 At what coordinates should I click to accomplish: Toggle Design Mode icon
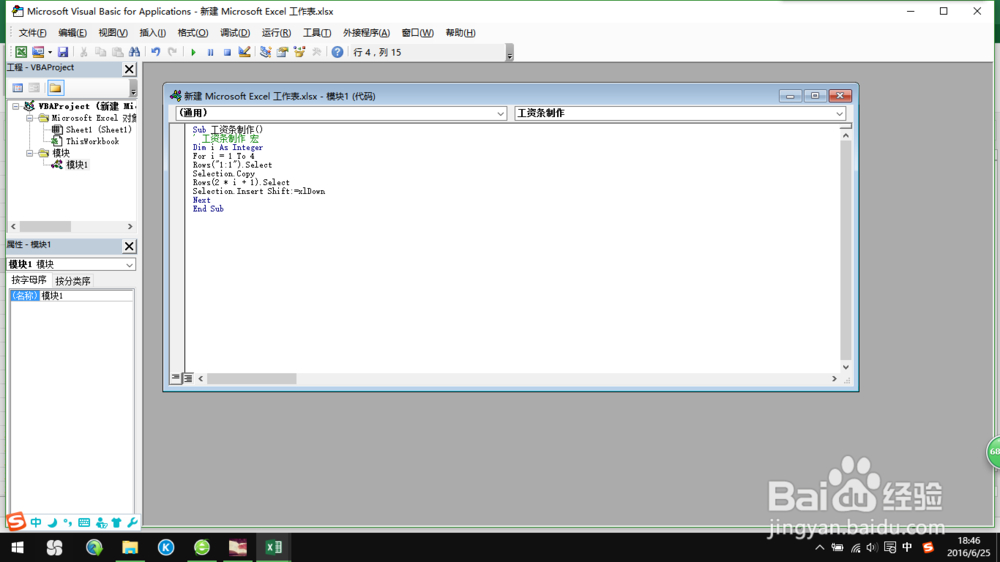pyautogui.click(x=244, y=52)
